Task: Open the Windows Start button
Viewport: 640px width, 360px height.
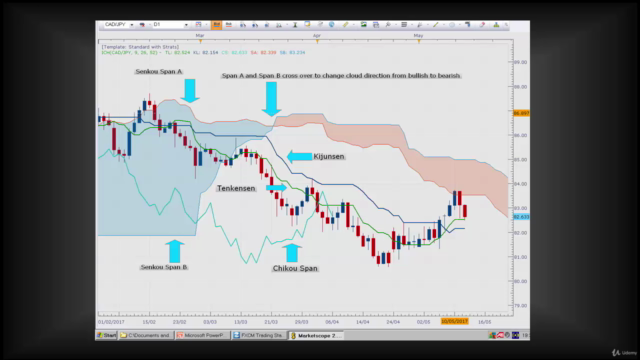Action: 107,336
